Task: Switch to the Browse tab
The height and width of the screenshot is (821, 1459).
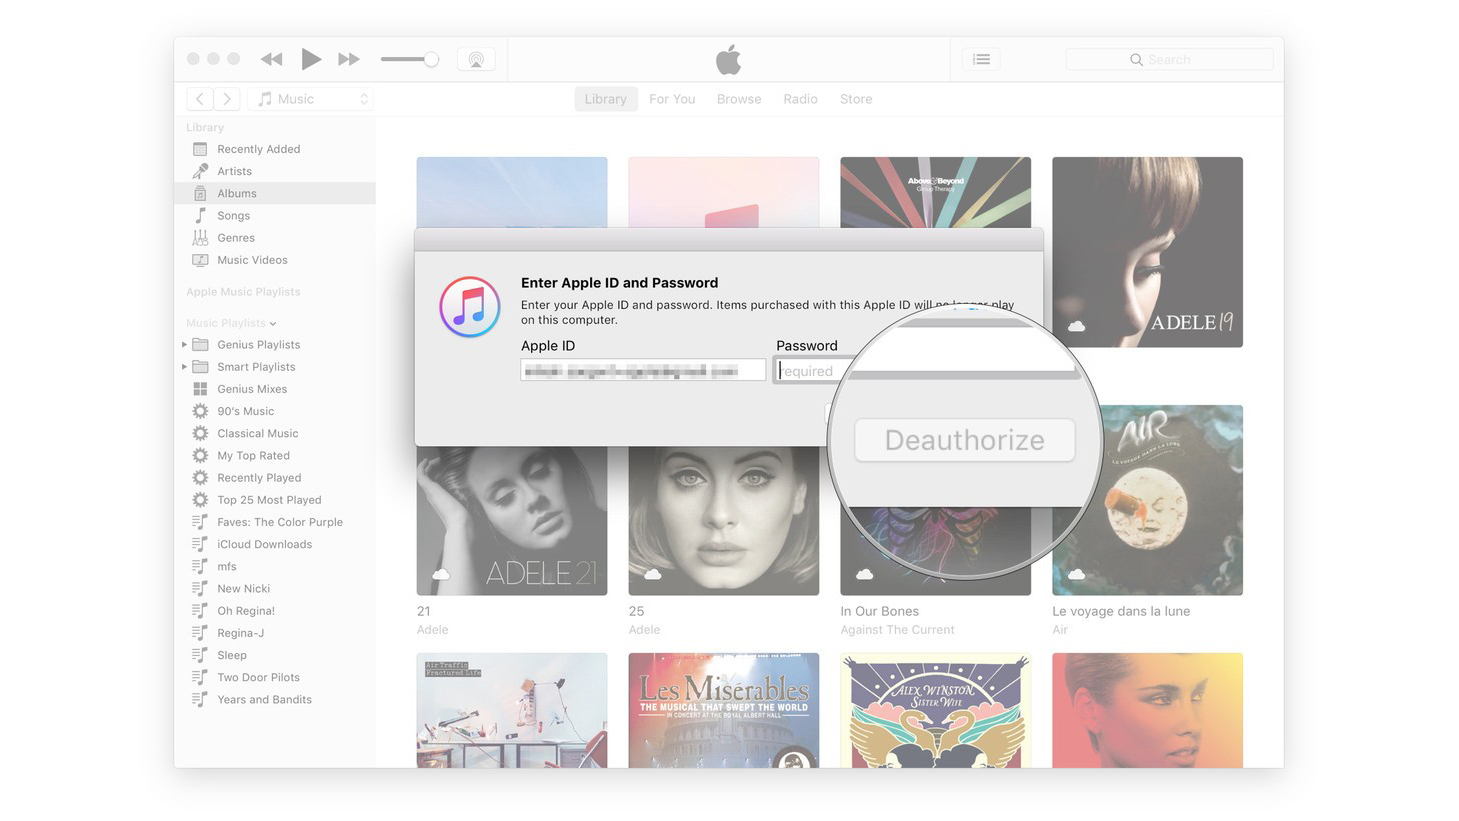Action: (739, 99)
